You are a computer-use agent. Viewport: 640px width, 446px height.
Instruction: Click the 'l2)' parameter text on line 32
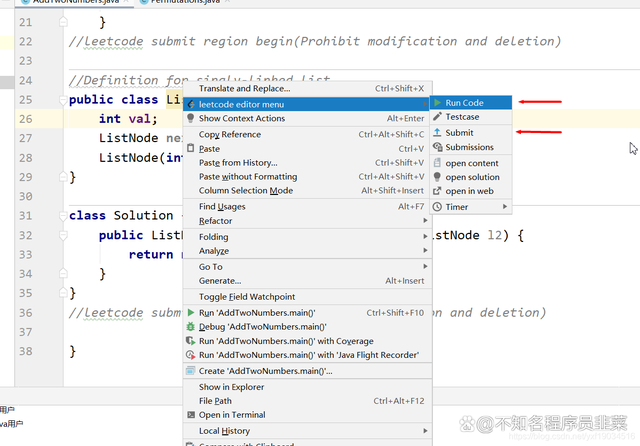[x=498, y=235]
